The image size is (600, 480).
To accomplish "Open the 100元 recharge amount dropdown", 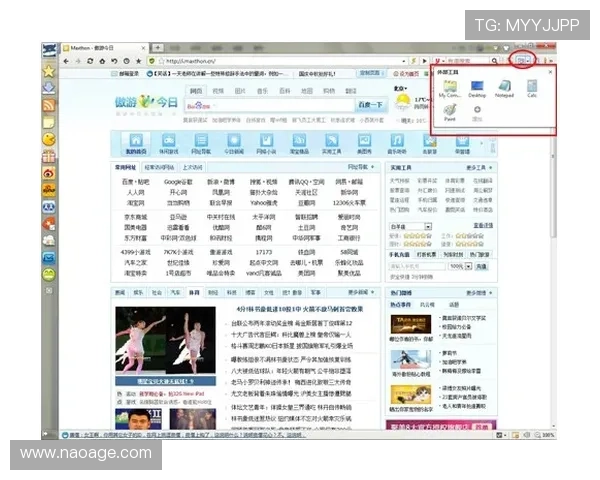I will click(x=468, y=266).
